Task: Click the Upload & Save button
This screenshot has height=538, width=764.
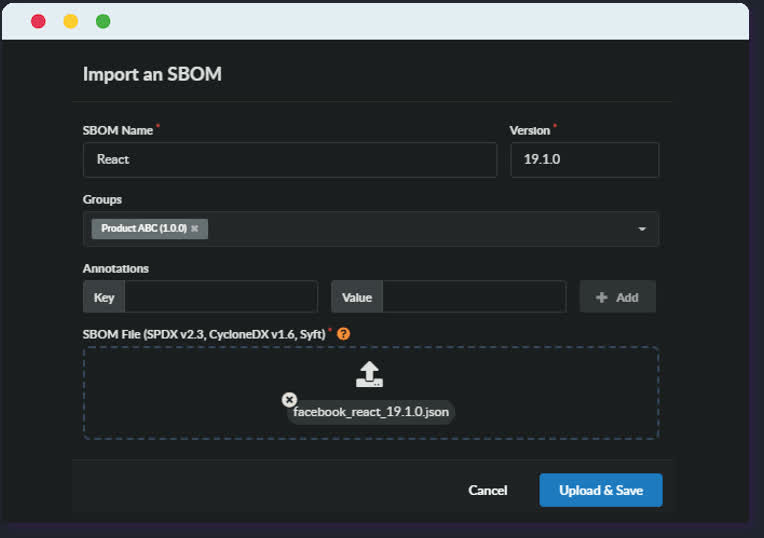Action: click(600, 490)
